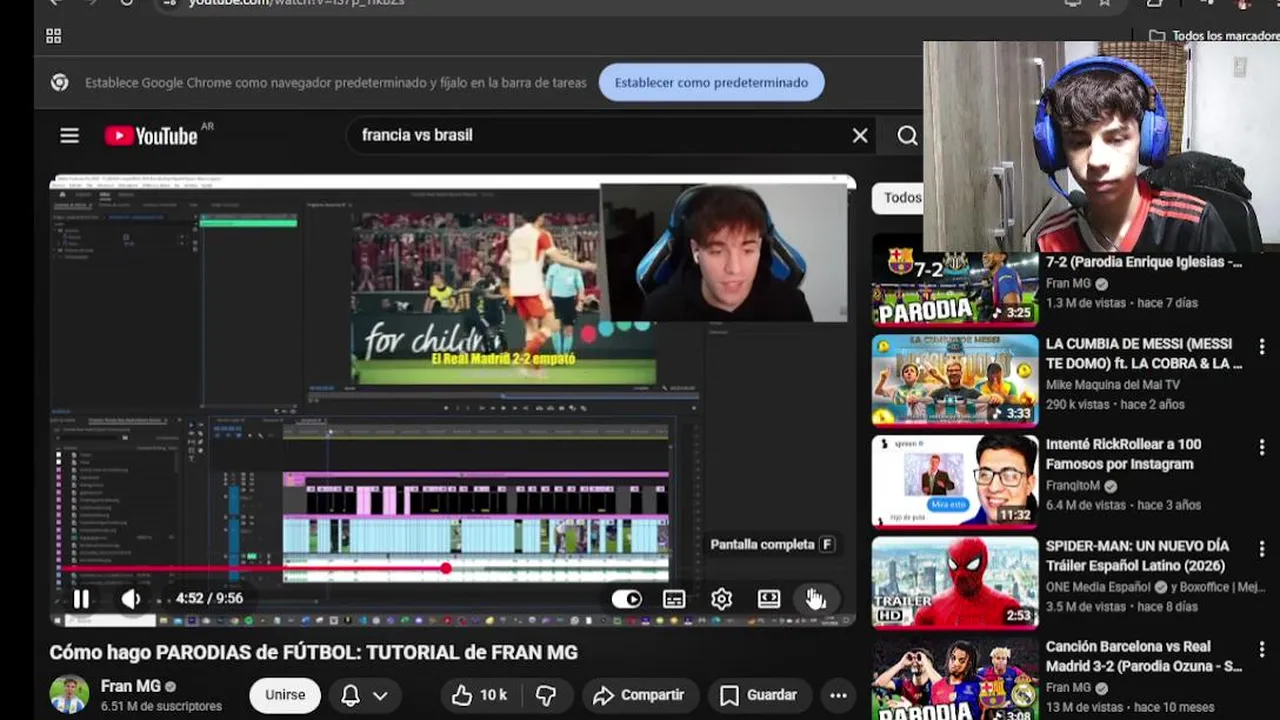Pause the video playback
Screen dimensions: 1280x720
[x=81, y=598]
